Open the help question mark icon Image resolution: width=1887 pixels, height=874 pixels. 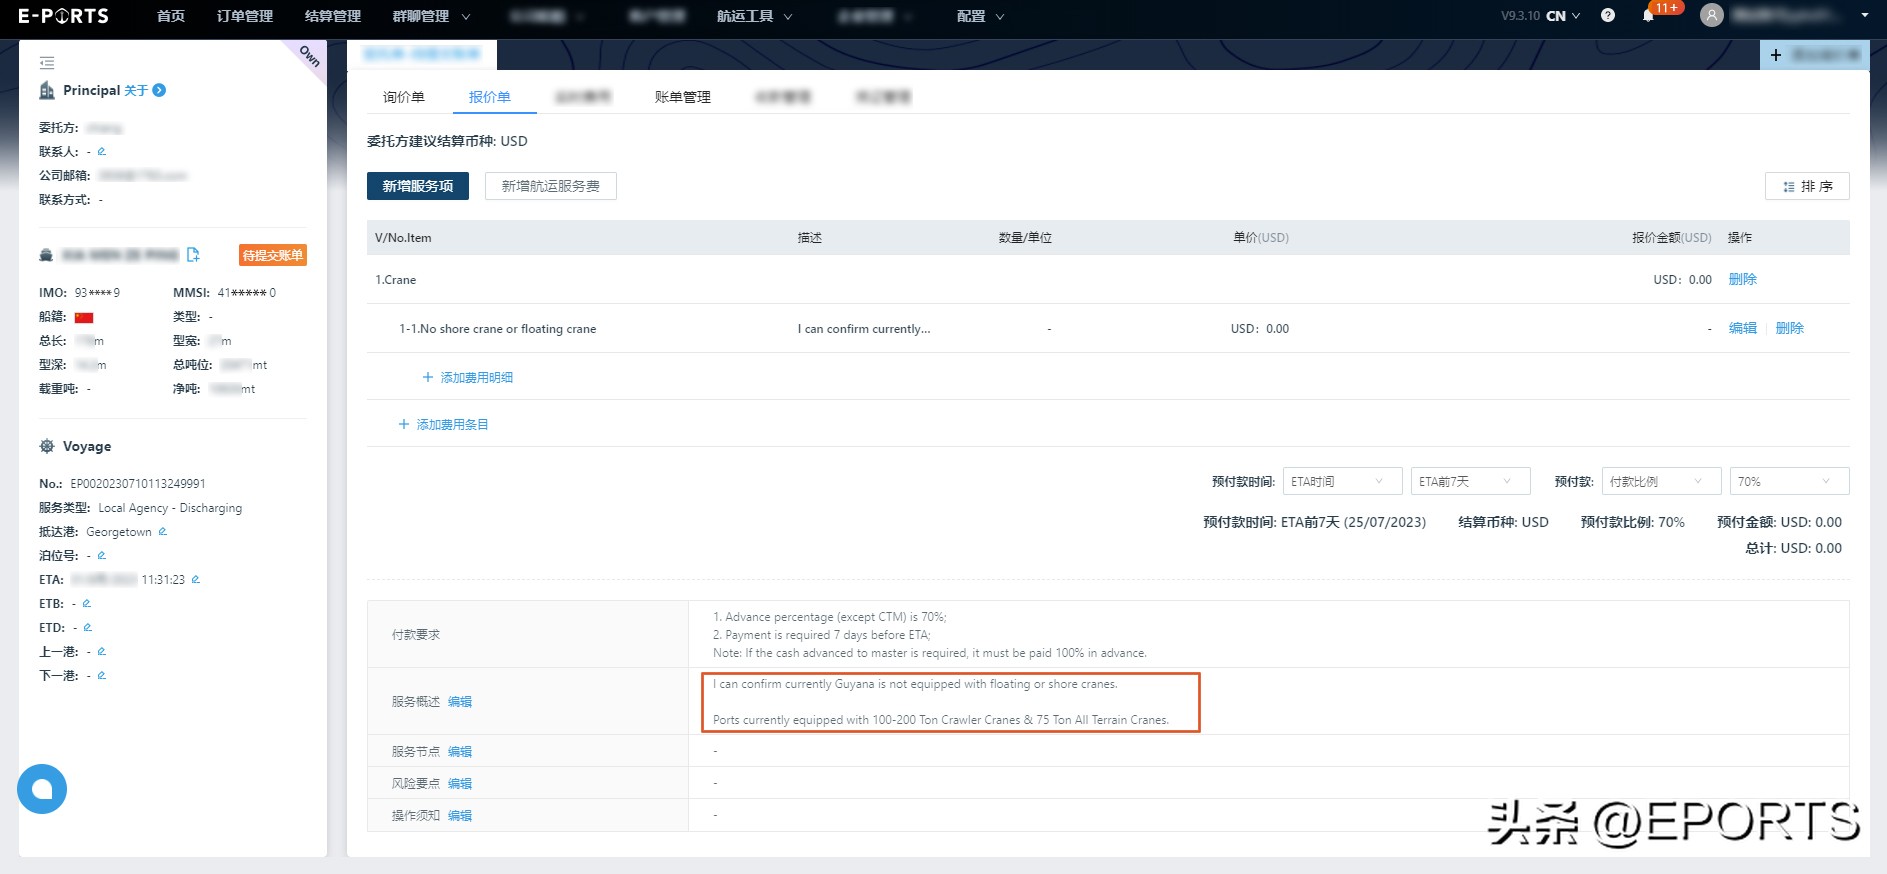click(x=1608, y=16)
